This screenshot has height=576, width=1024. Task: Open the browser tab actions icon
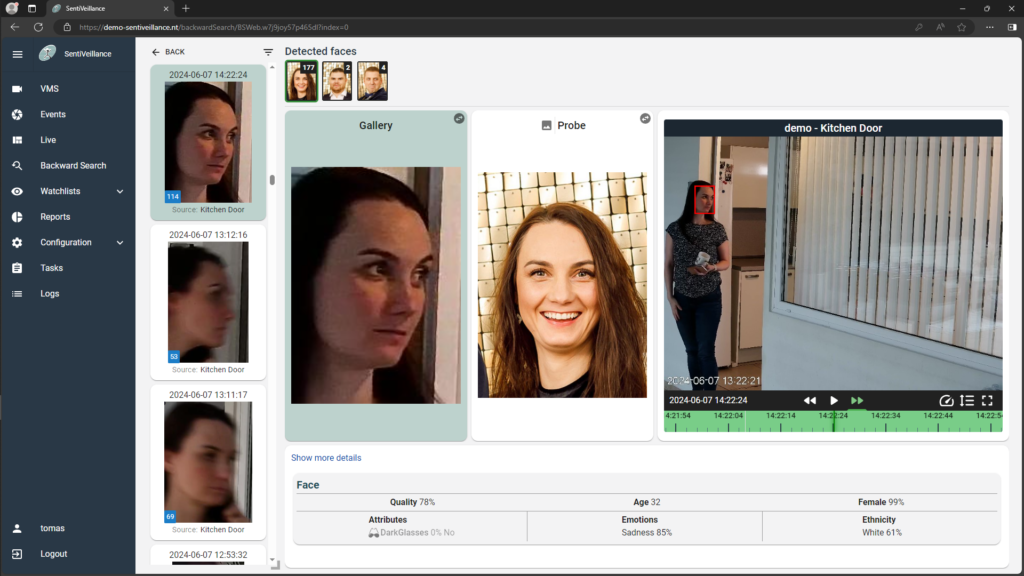pos(31,8)
